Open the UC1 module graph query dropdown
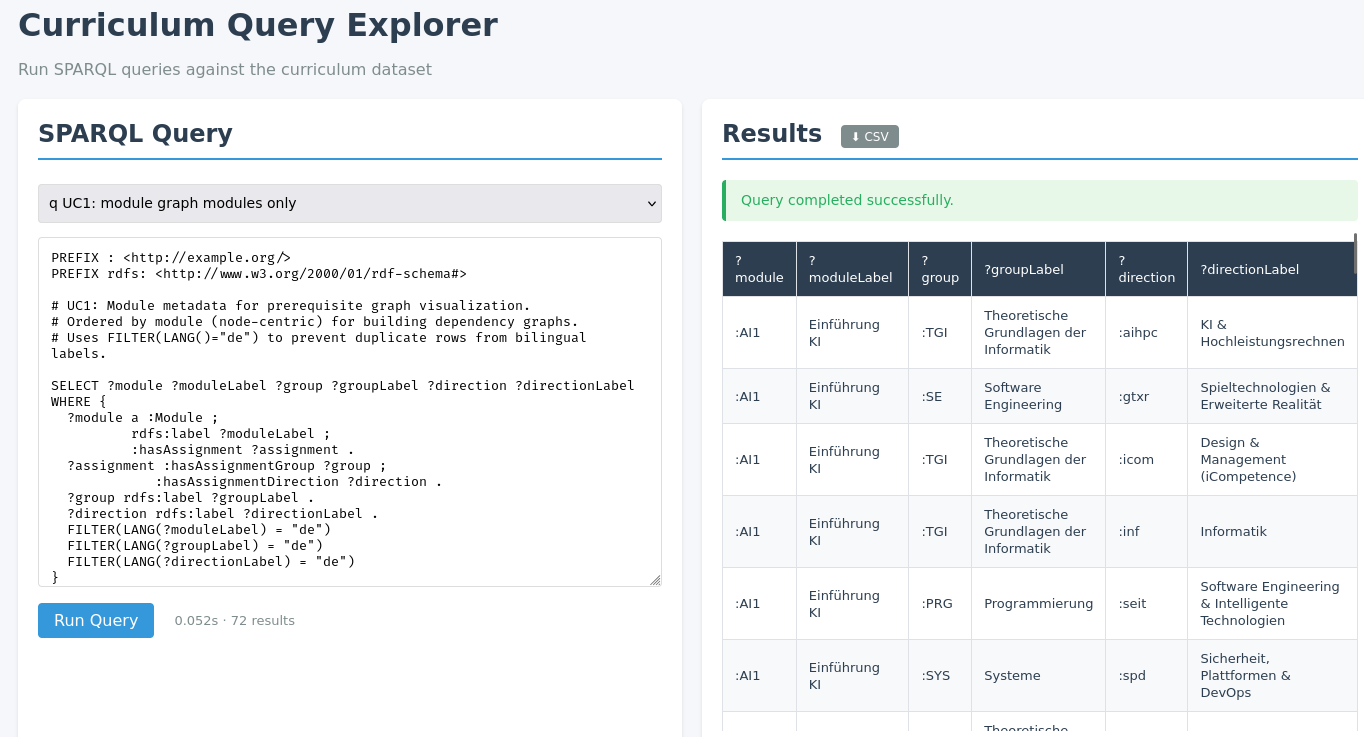 350,203
